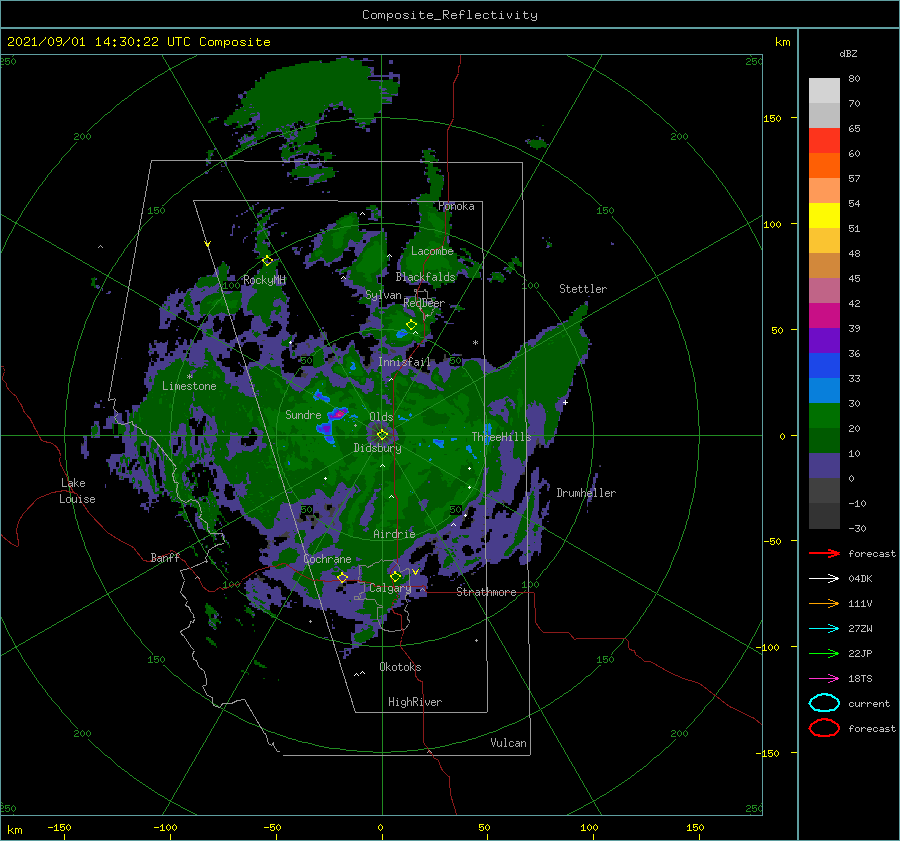Pick the bright green 30-20 dBZ swatch

coord(824,416)
